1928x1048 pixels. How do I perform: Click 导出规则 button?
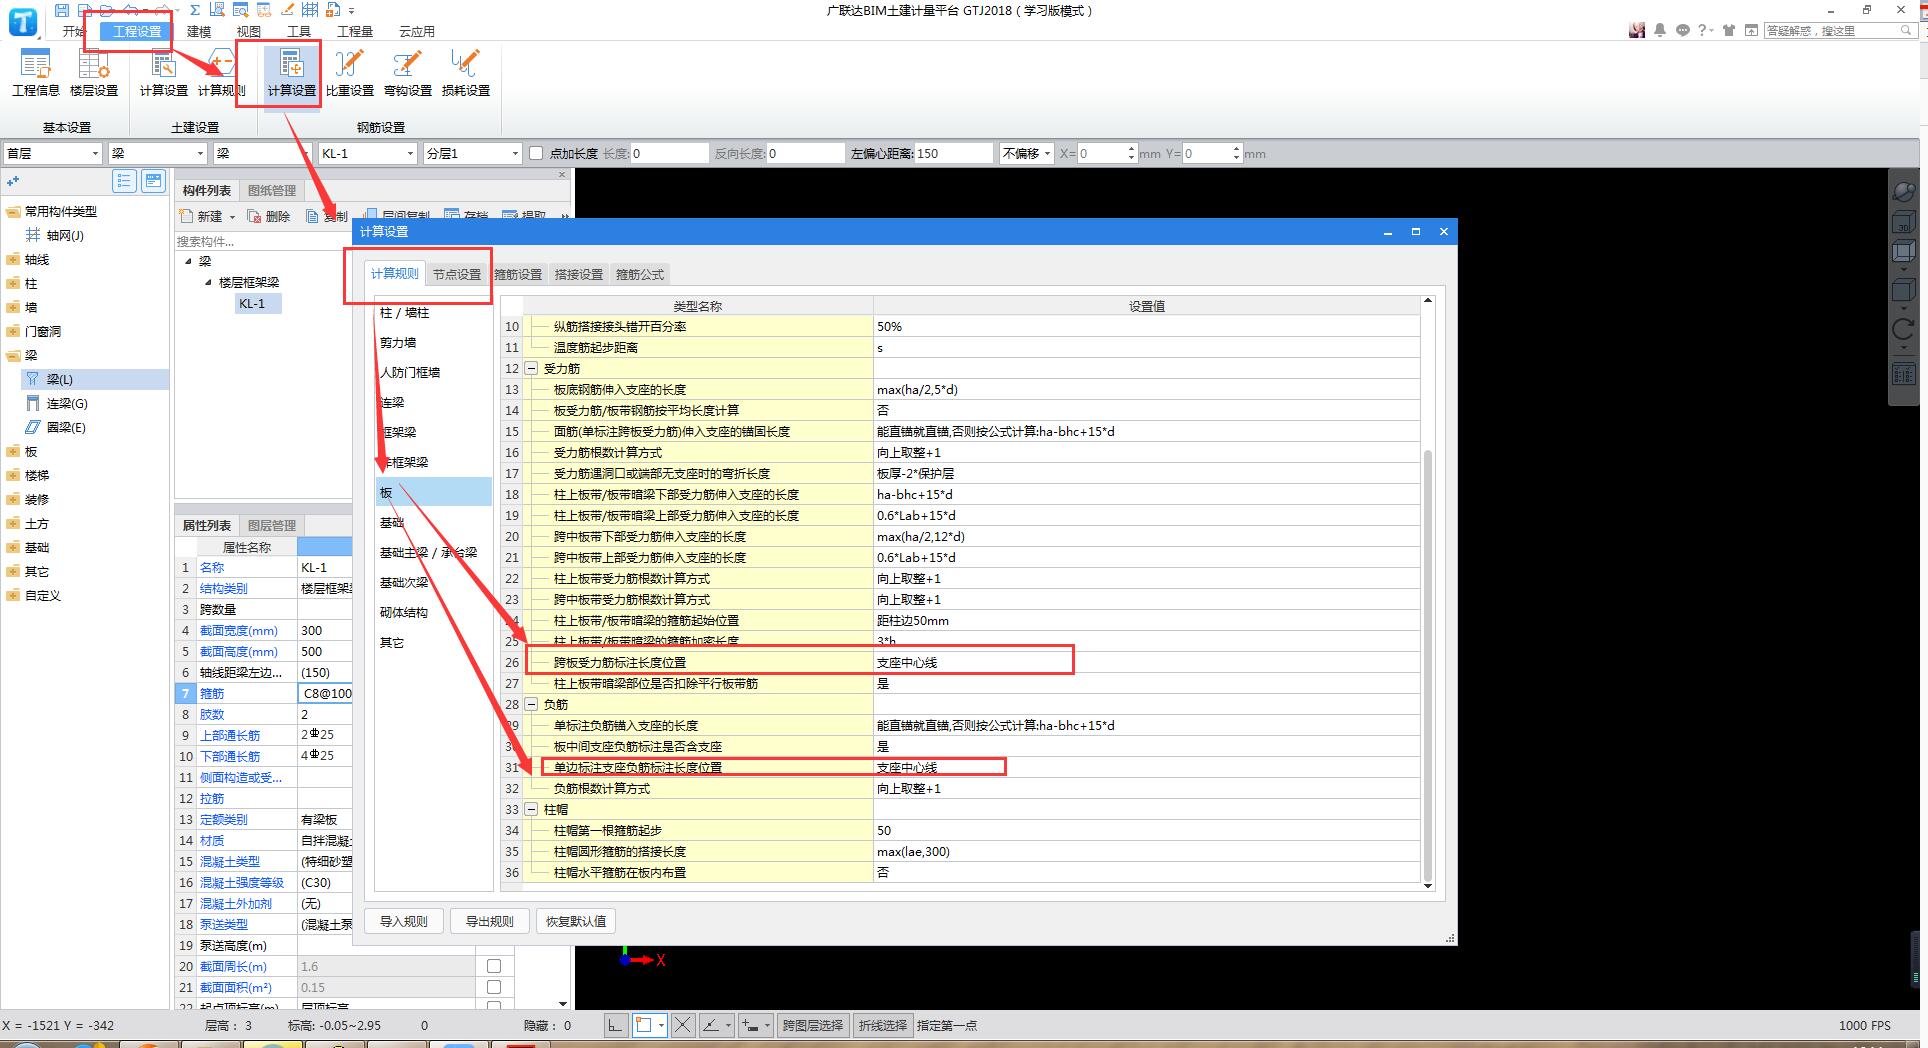[x=490, y=921]
